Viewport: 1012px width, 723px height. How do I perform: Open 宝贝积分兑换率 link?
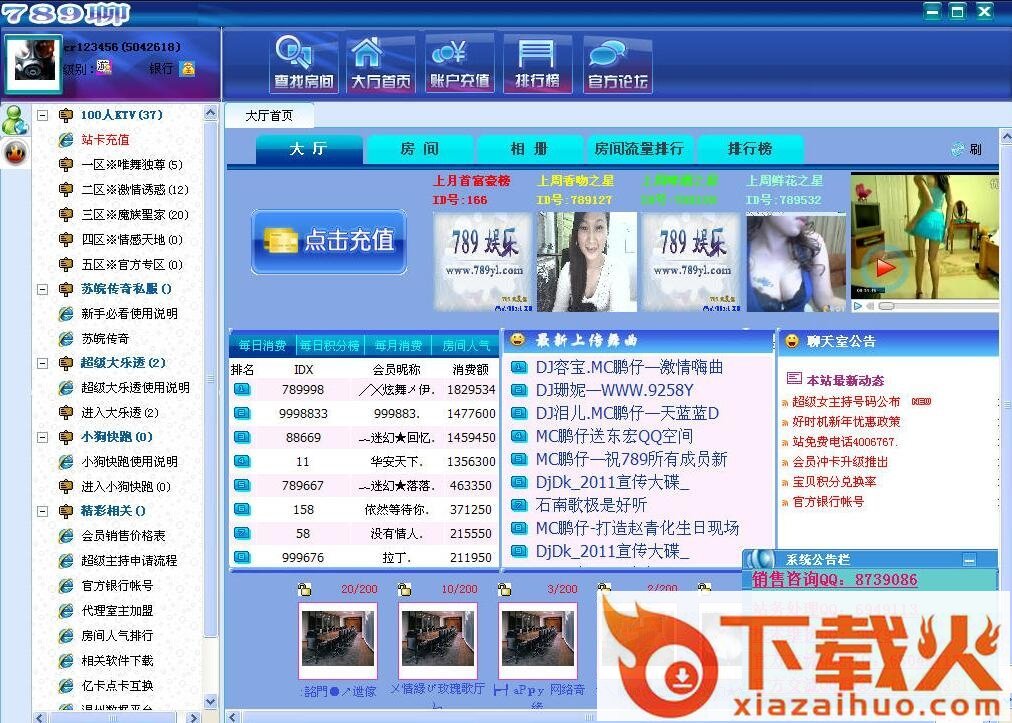(835, 482)
